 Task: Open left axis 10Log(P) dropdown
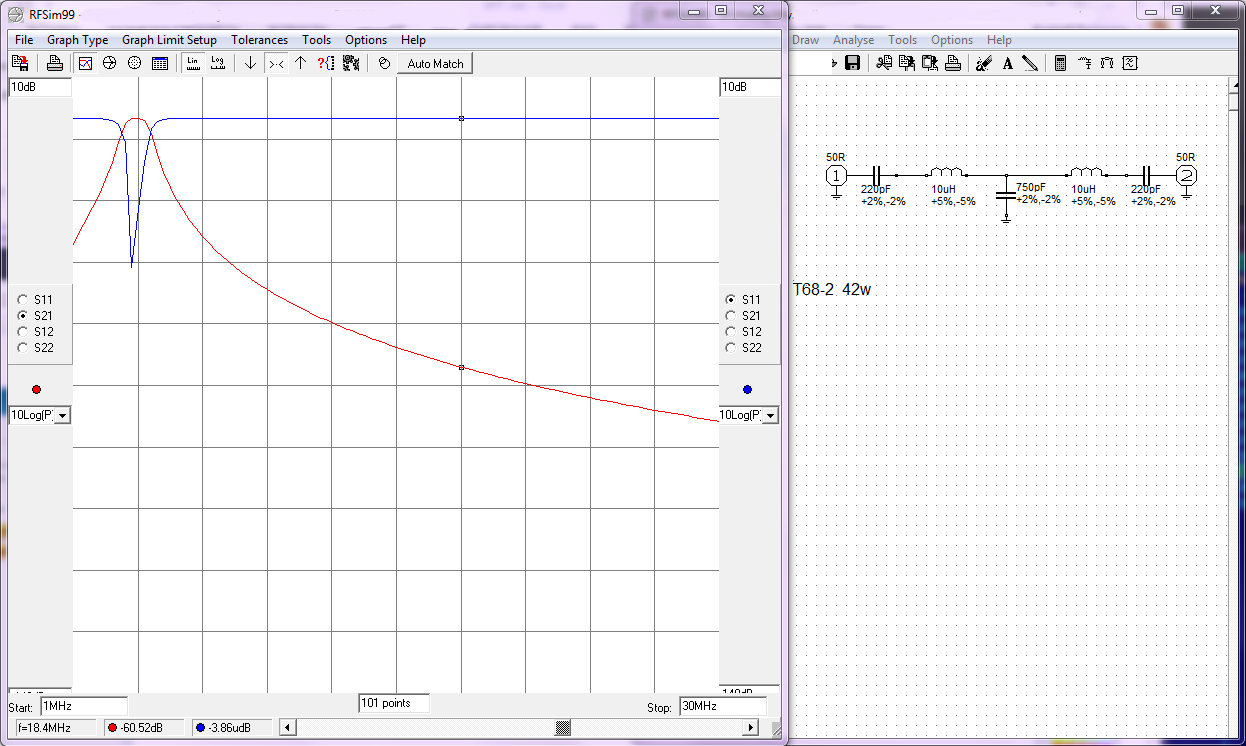coord(63,415)
